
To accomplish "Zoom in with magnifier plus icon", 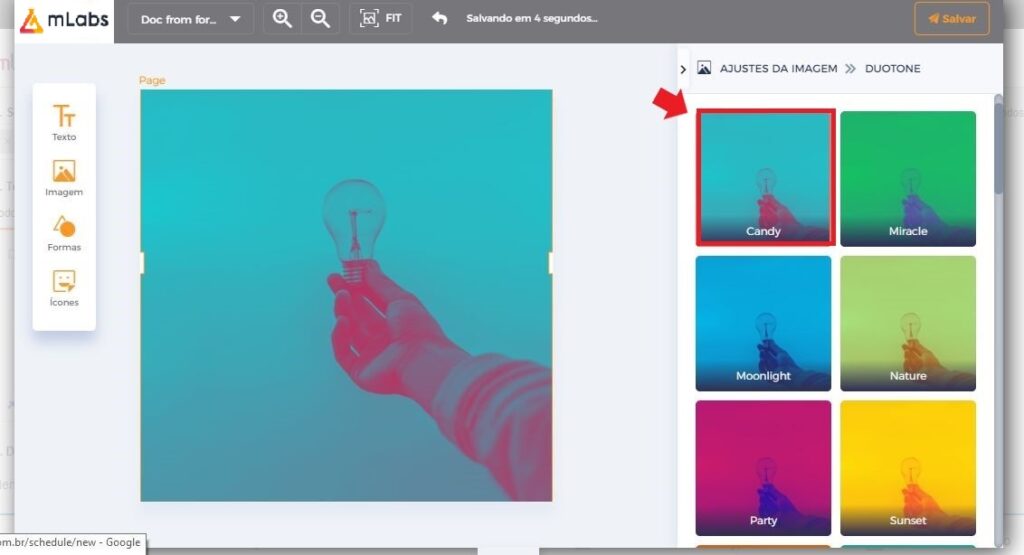I will (x=282, y=18).
